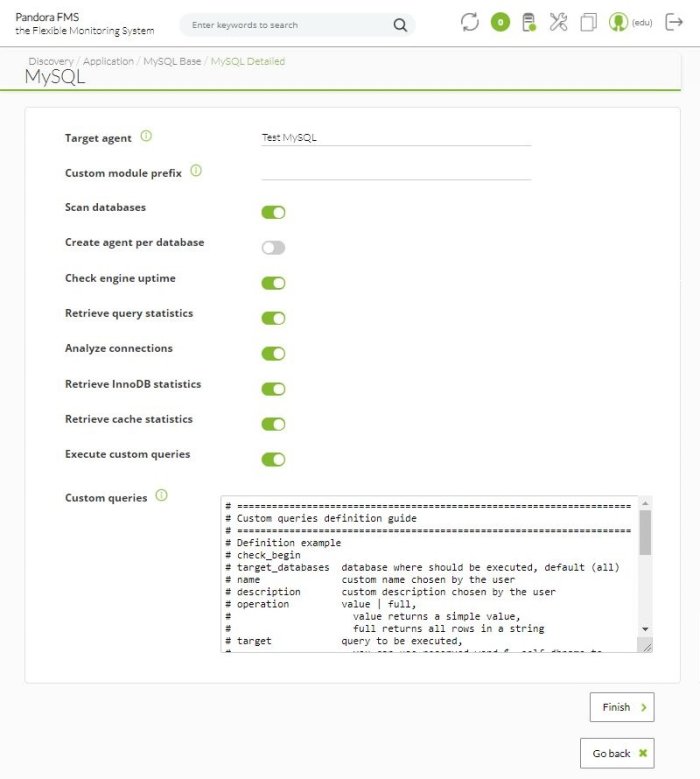This screenshot has width=700, height=779.
Task: Toggle Retrieve InnoDB statistics switch
Action: click(x=273, y=389)
